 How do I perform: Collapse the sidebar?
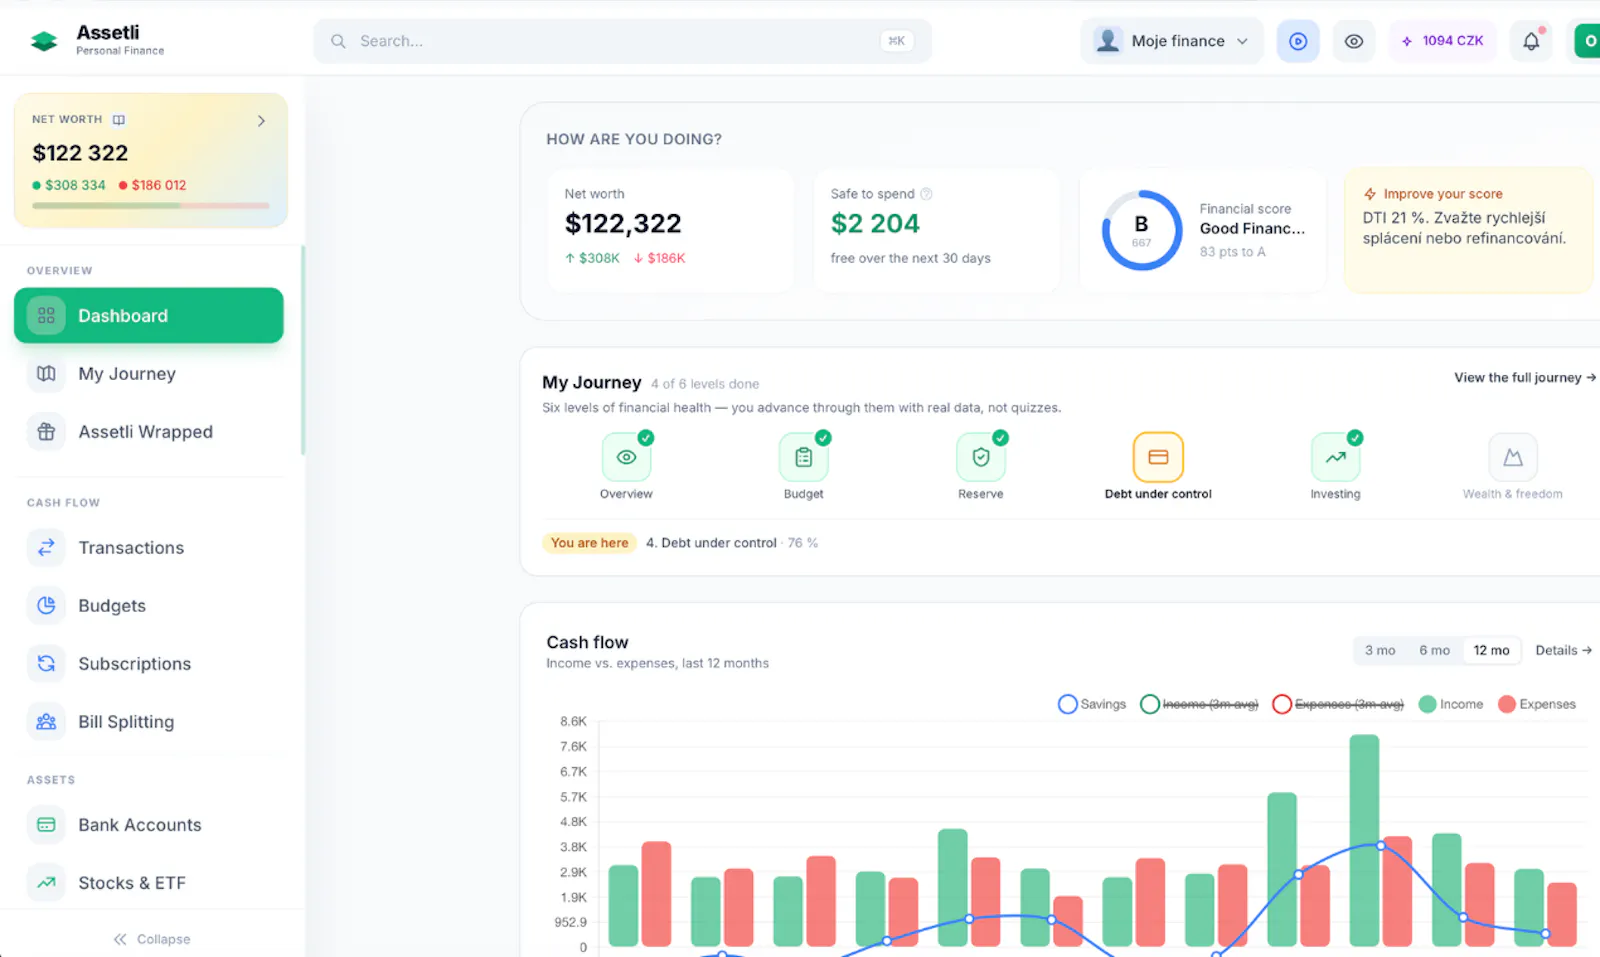pos(152,939)
